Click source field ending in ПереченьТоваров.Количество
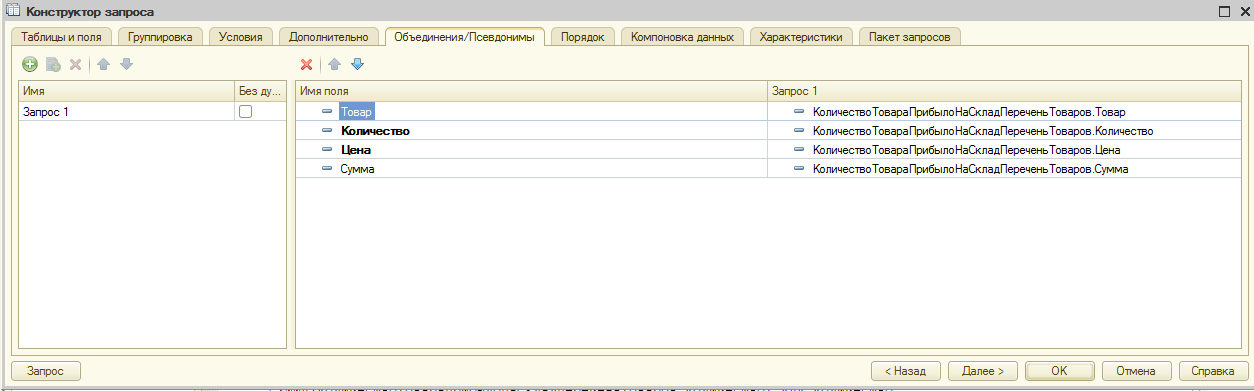The height and width of the screenshot is (391, 1254). (983, 131)
